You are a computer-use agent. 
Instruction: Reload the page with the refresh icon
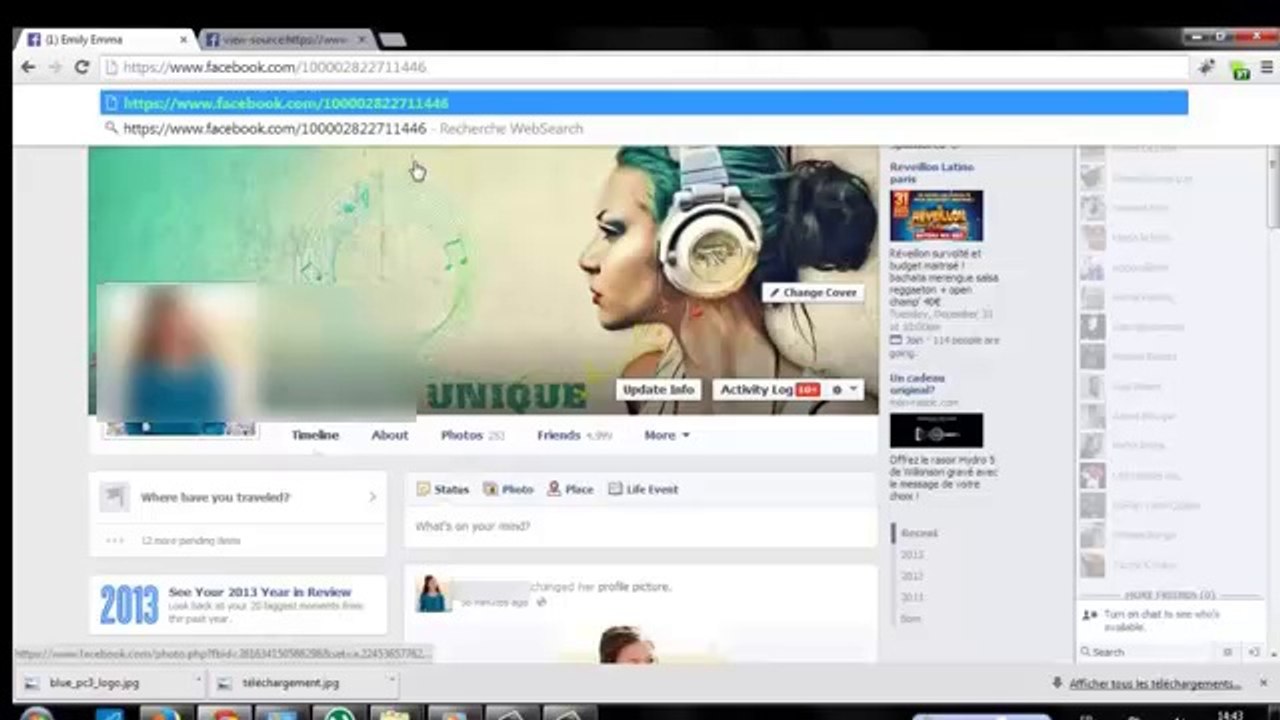(82, 67)
